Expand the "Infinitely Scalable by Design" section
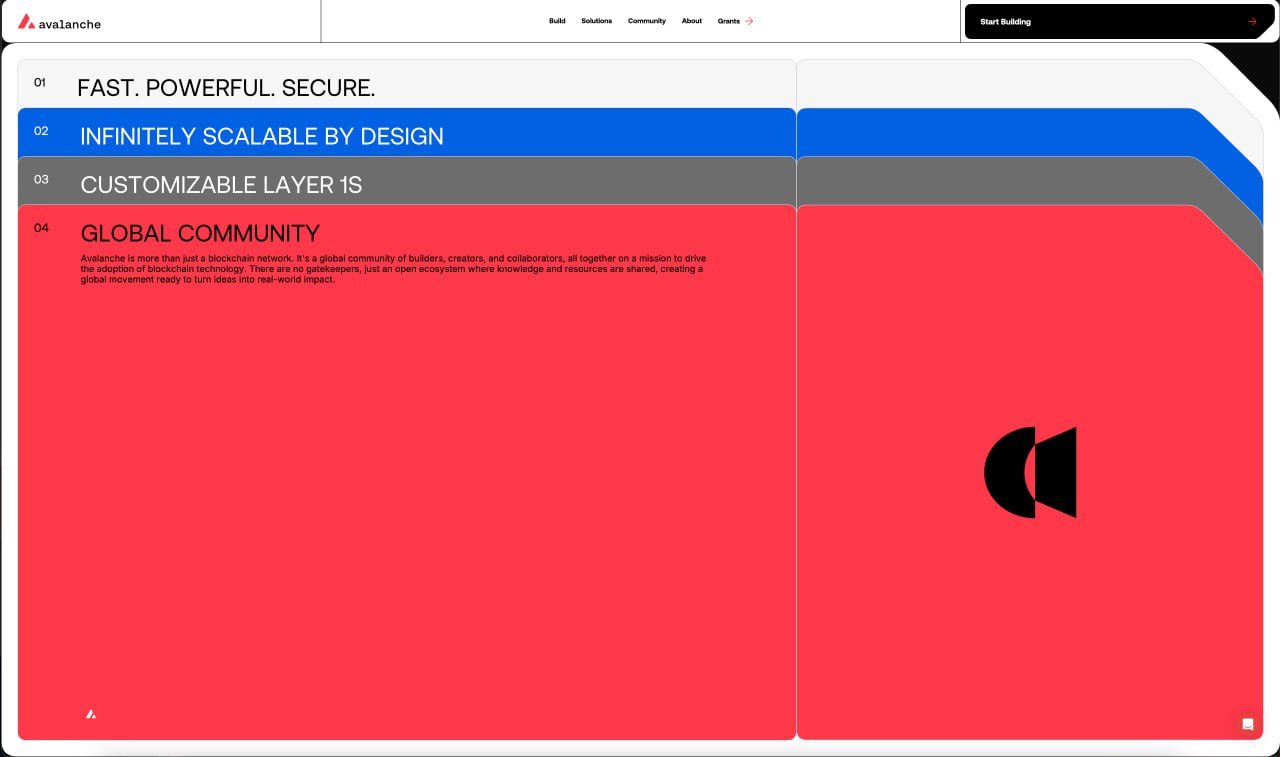The image size is (1280, 757). tap(262, 136)
